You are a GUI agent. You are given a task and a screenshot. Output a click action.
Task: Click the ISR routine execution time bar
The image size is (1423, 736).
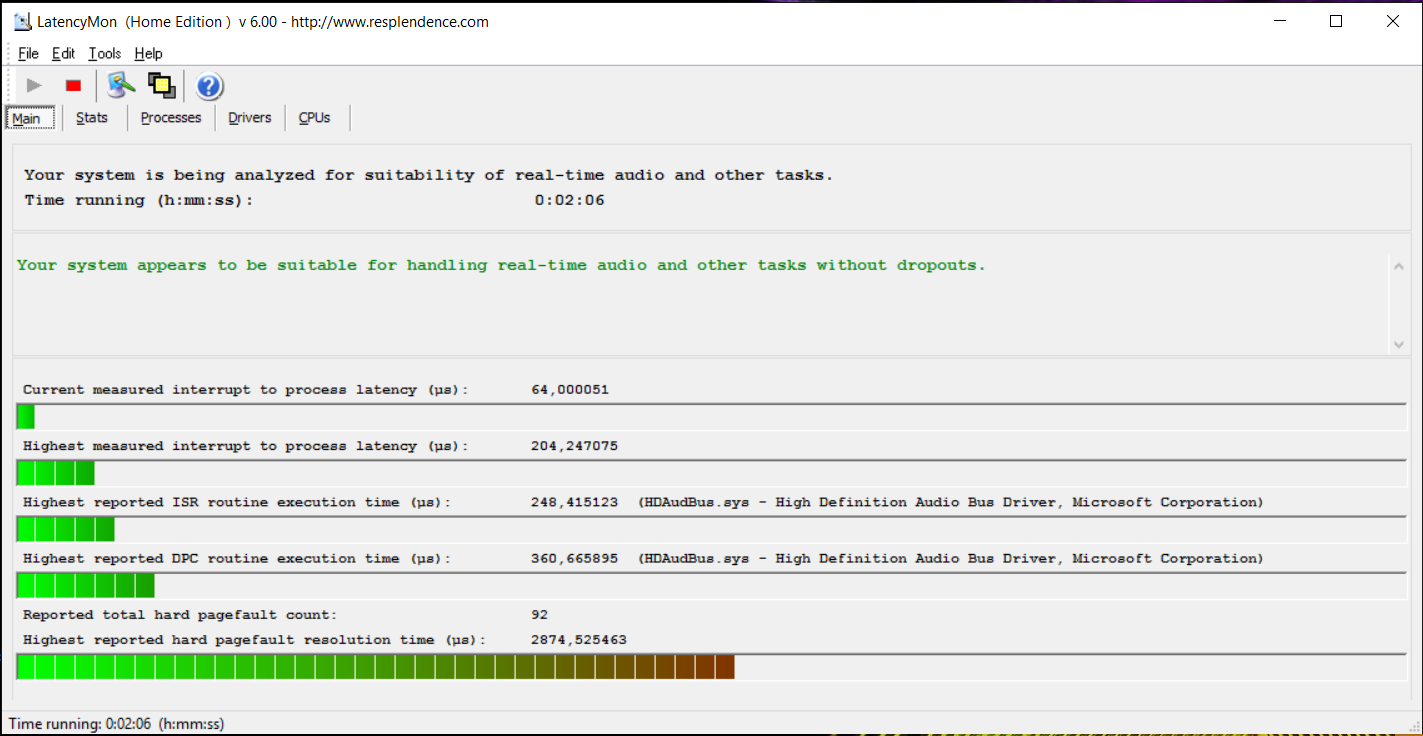[711, 529]
